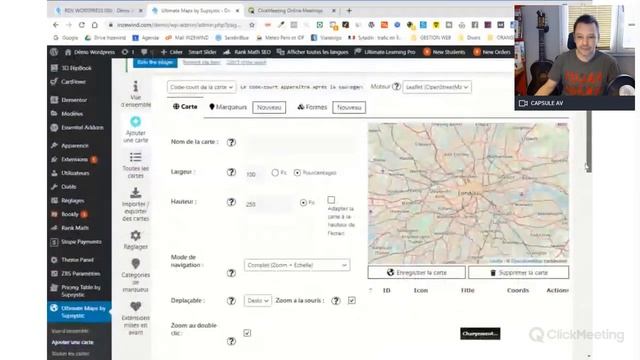Select the Px radio for Largeur
Screen dimensions: 640x360
275,173
